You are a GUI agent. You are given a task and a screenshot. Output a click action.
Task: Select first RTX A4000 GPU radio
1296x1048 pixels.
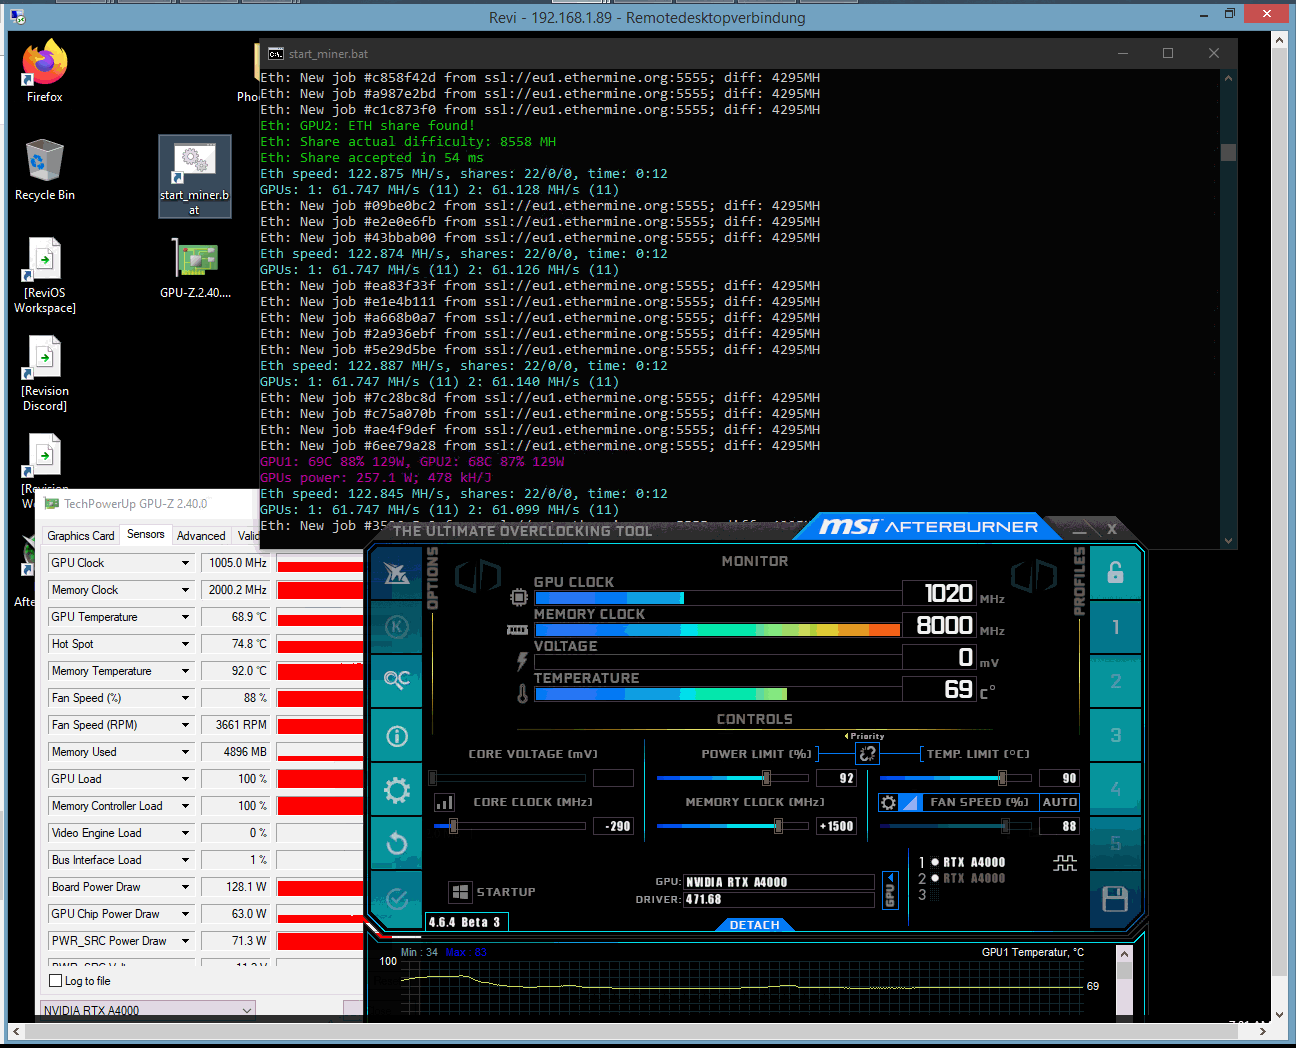point(935,862)
